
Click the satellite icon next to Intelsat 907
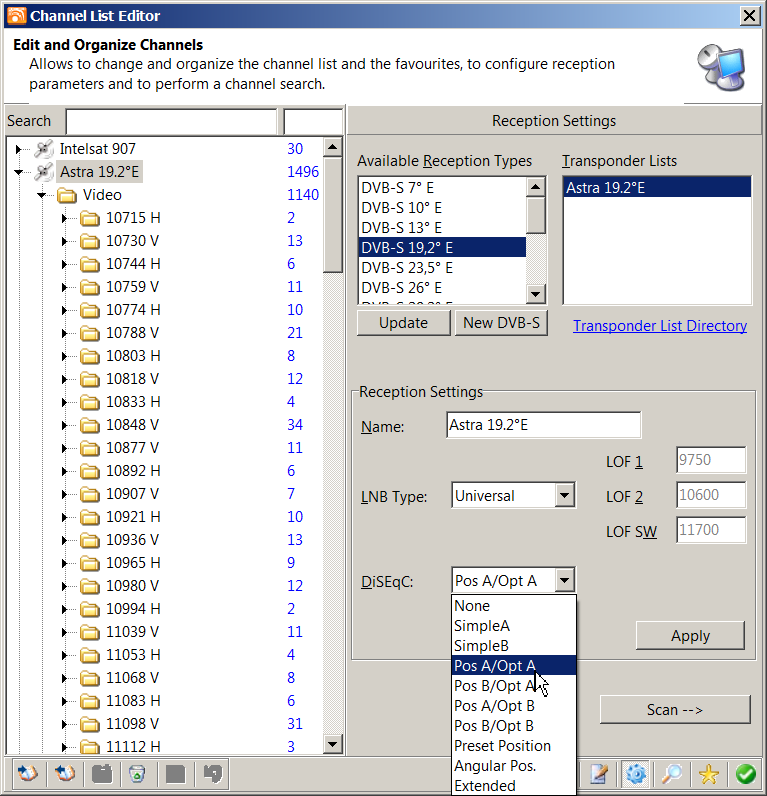tap(43, 149)
